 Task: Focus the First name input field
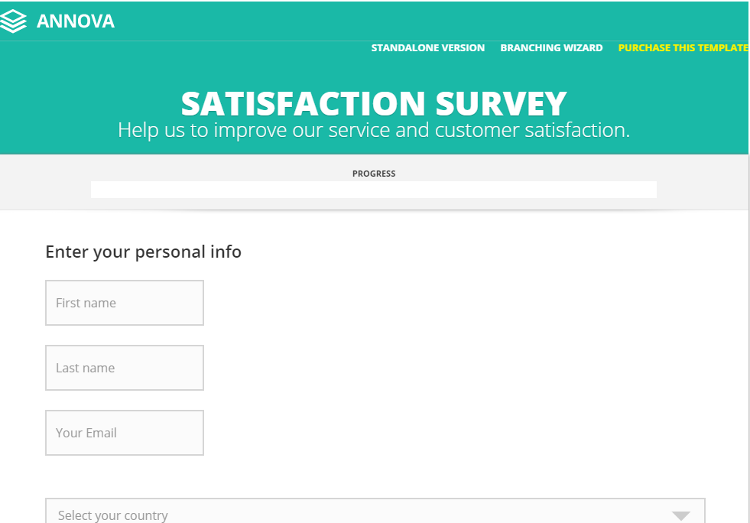click(x=124, y=303)
